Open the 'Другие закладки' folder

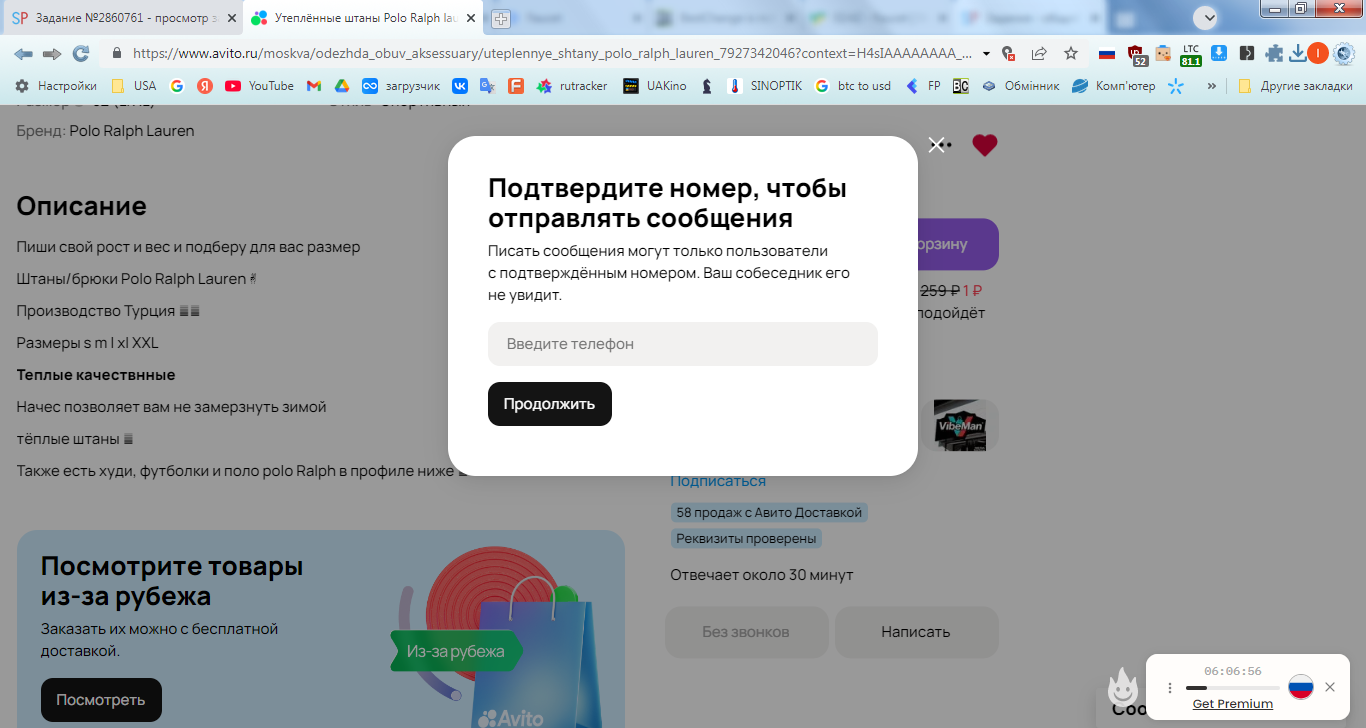(x=1296, y=86)
